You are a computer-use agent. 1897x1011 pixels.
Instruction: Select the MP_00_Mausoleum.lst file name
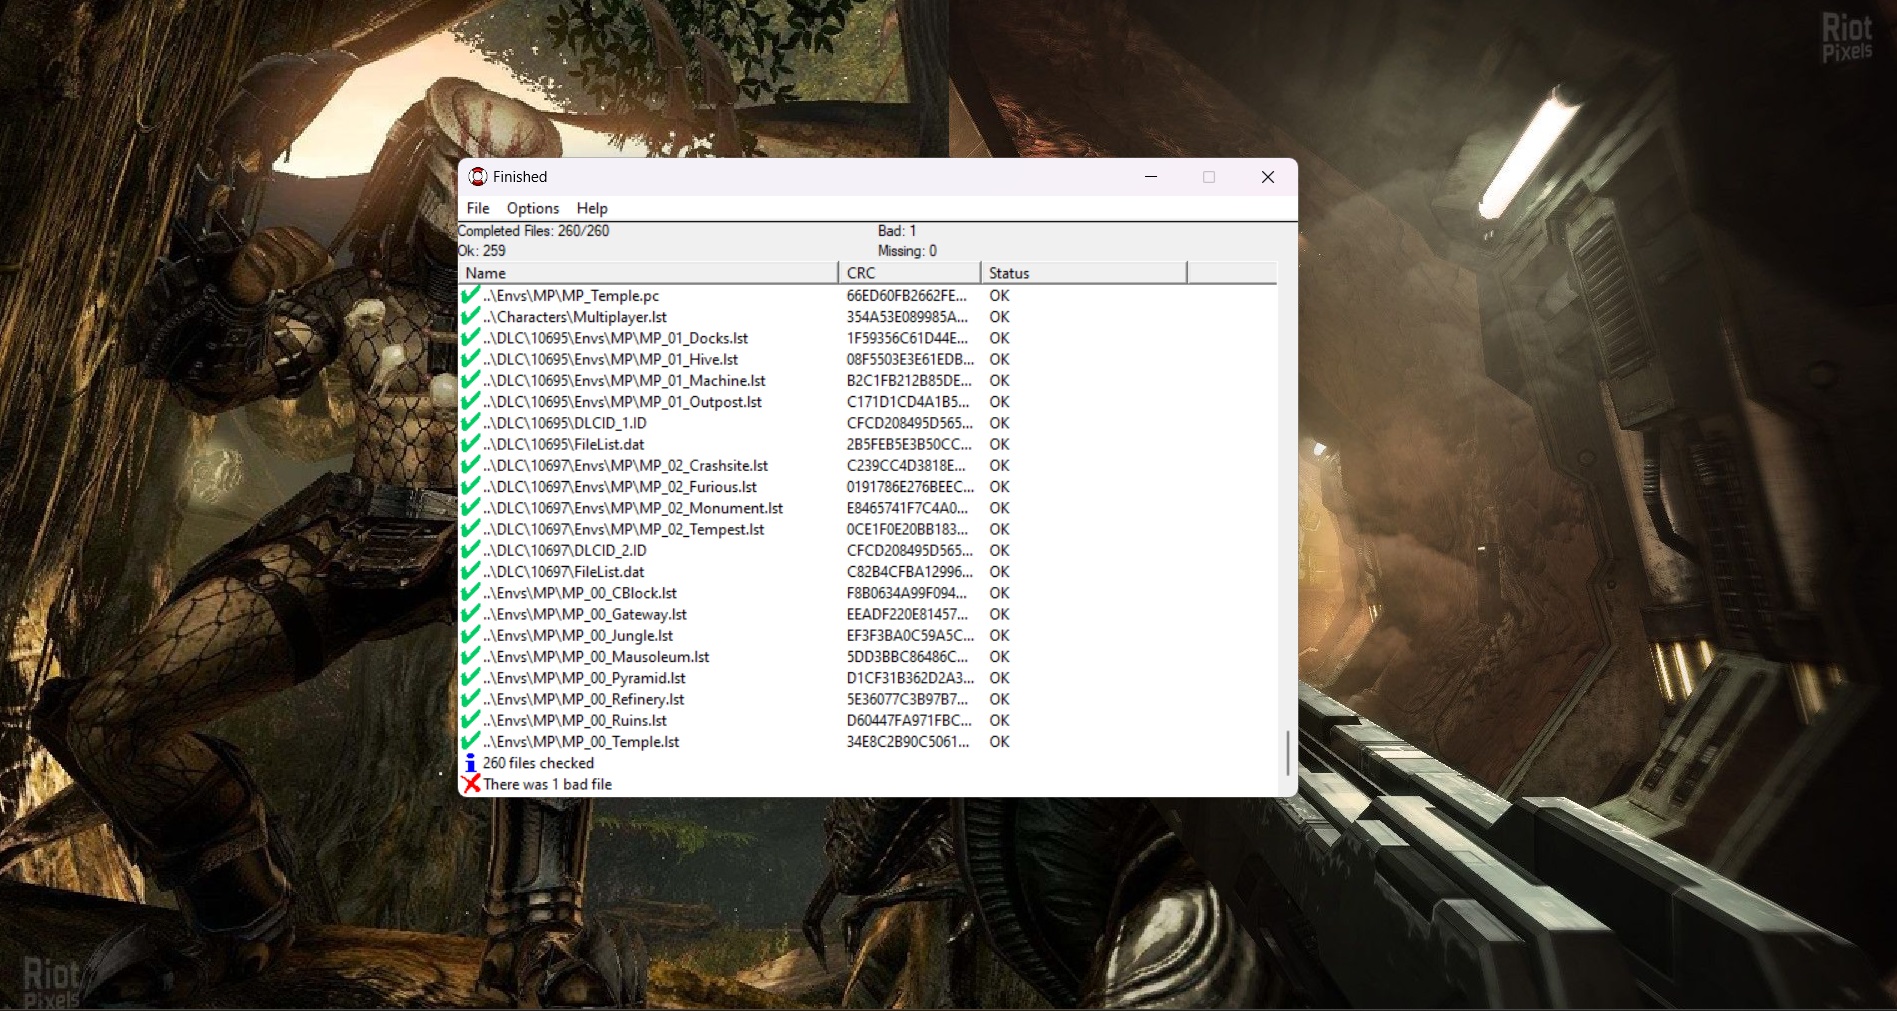tap(596, 657)
